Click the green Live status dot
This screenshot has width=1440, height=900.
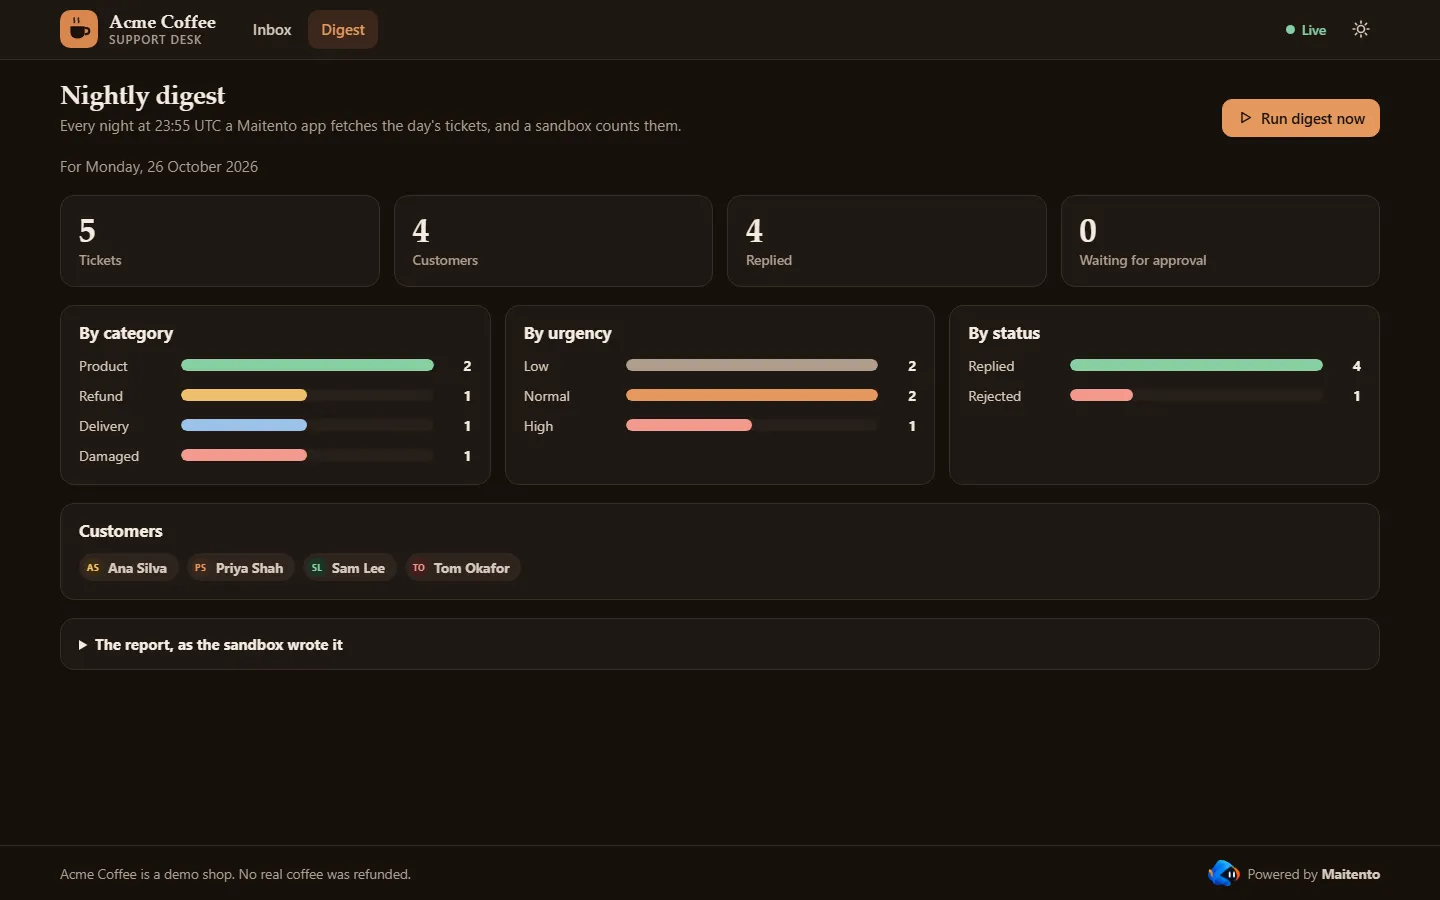click(1290, 30)
